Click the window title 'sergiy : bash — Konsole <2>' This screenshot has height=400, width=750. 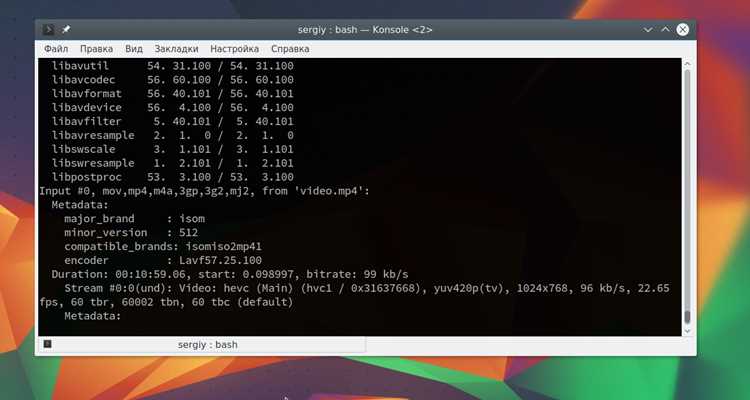365,30
